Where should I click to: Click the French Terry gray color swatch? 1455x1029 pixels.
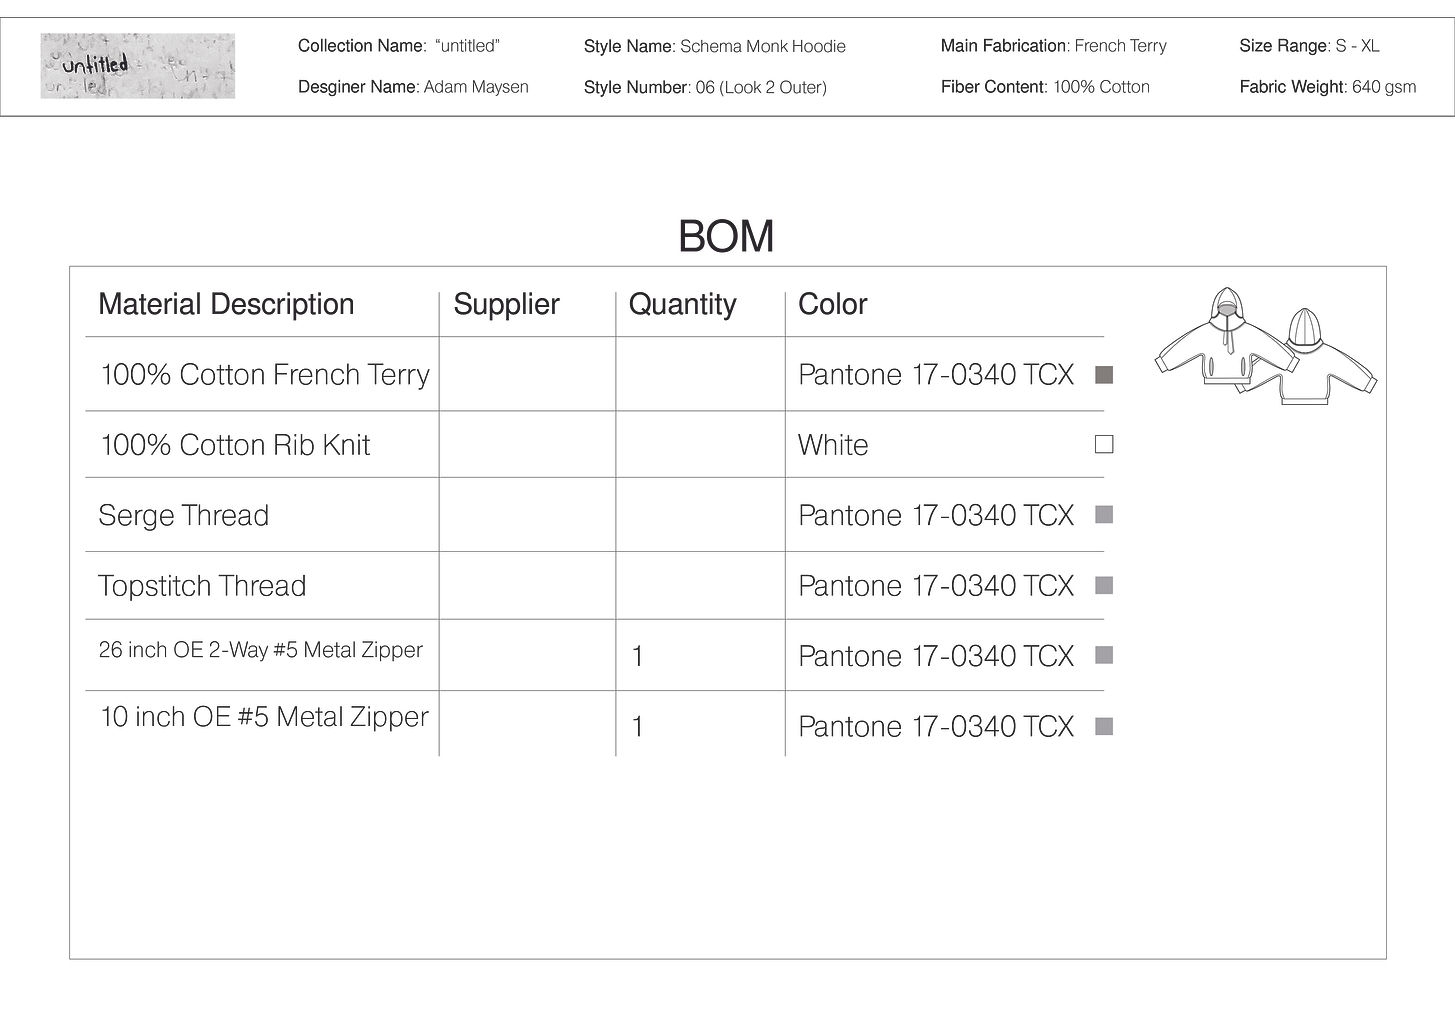tap(1104, 375)
